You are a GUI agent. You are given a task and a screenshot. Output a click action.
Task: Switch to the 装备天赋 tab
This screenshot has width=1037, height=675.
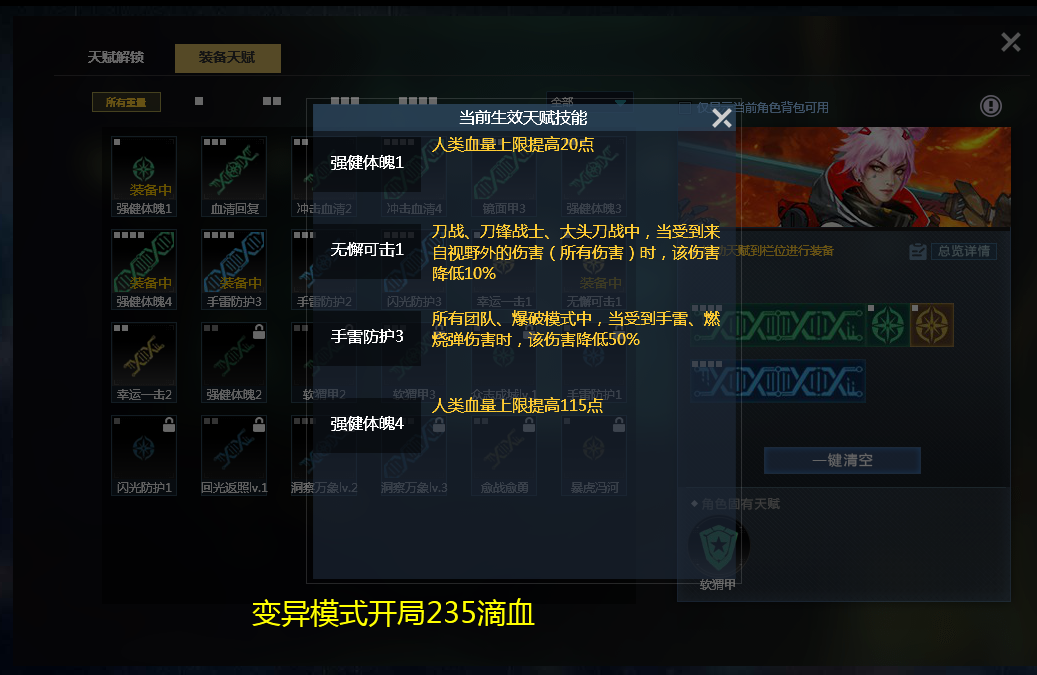(x=228, y=58)
